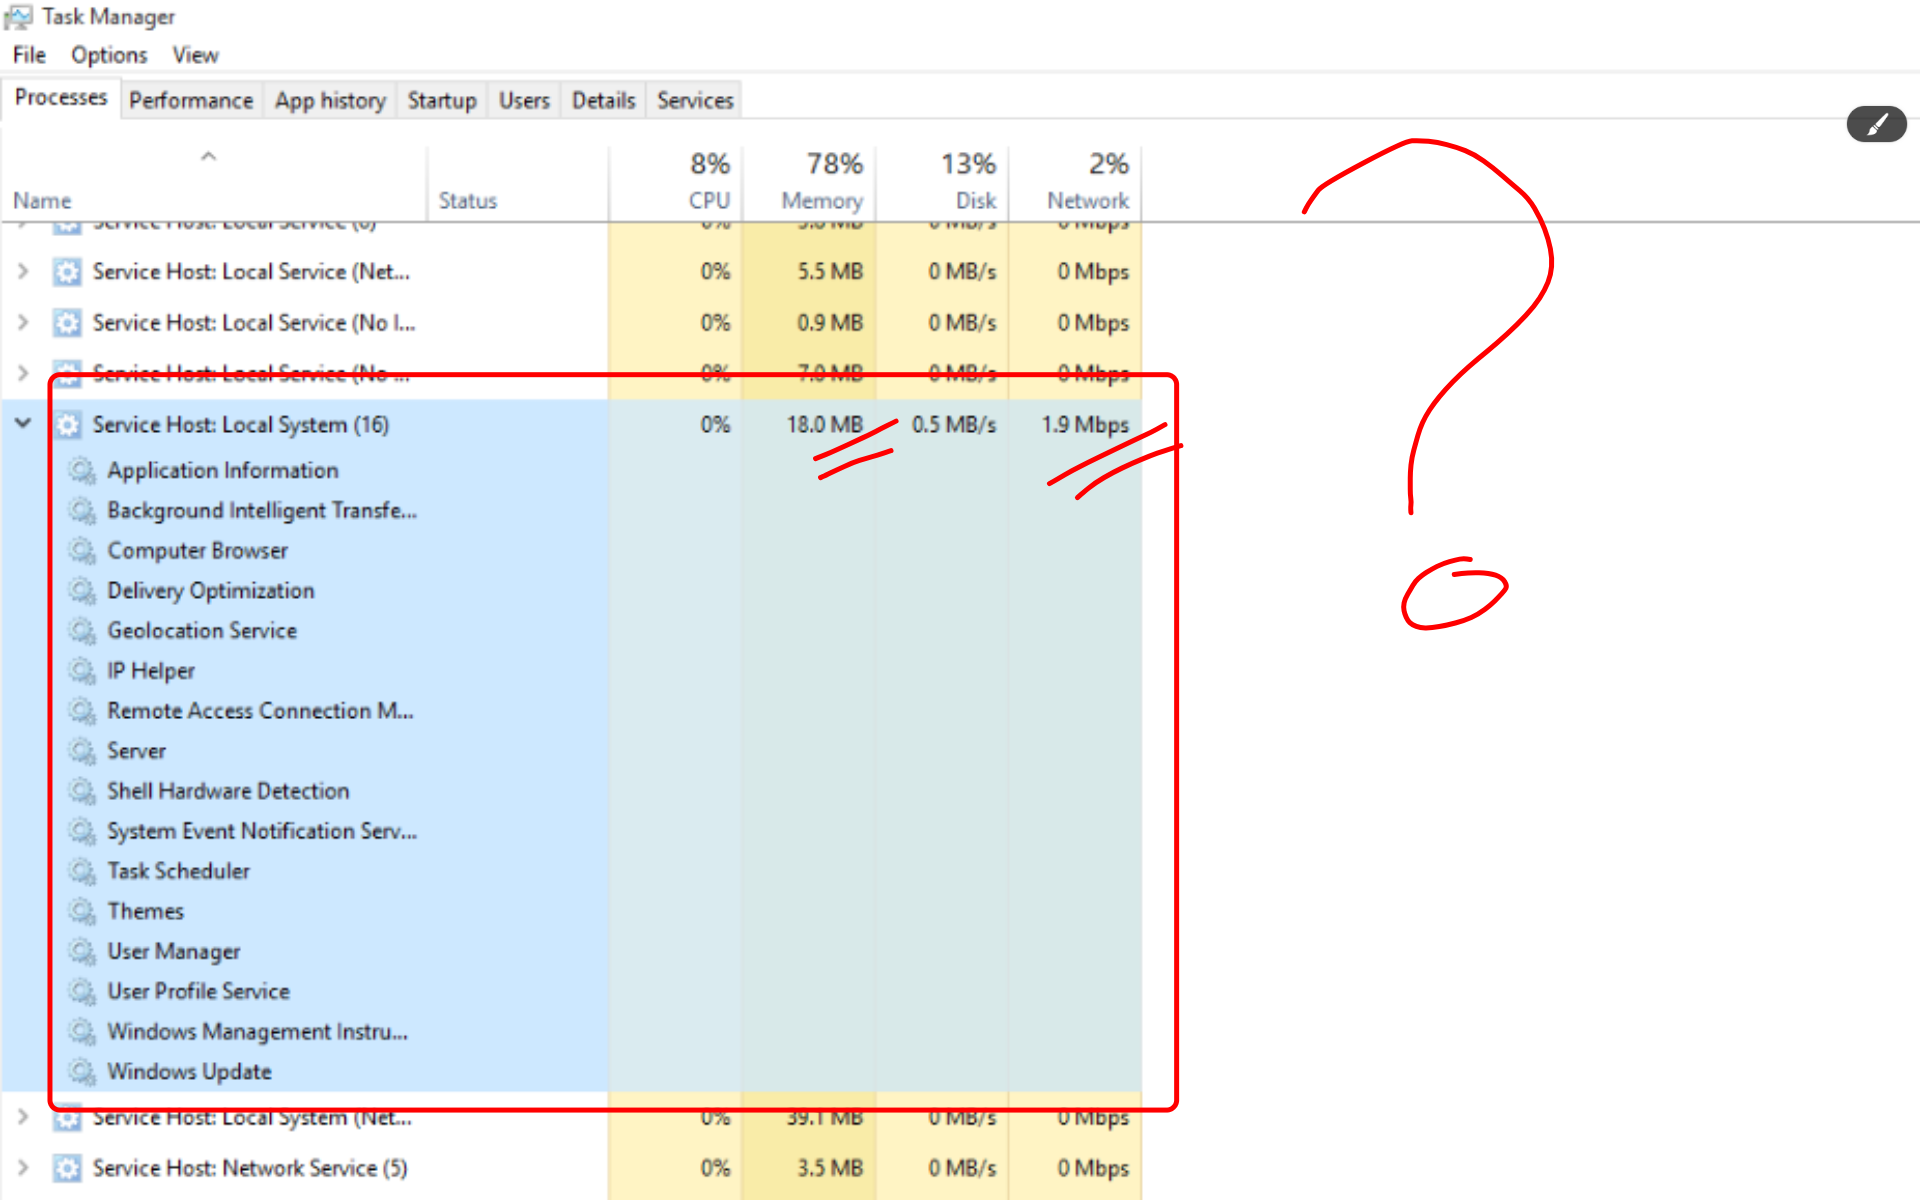Sort processes by Network column

[1075, 182]
